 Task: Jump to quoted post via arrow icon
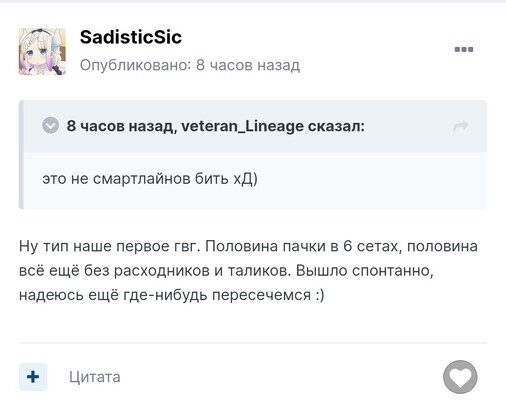click(461, 126)
